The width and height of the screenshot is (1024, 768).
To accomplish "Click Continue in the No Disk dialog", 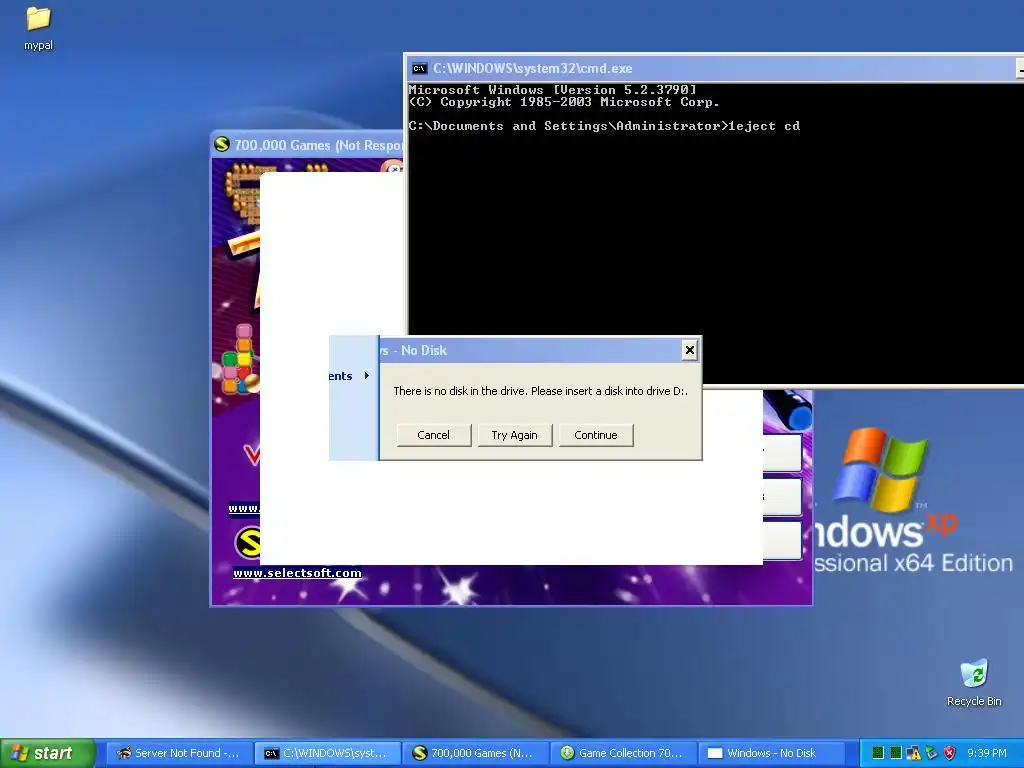I will [x=596, y=435].
